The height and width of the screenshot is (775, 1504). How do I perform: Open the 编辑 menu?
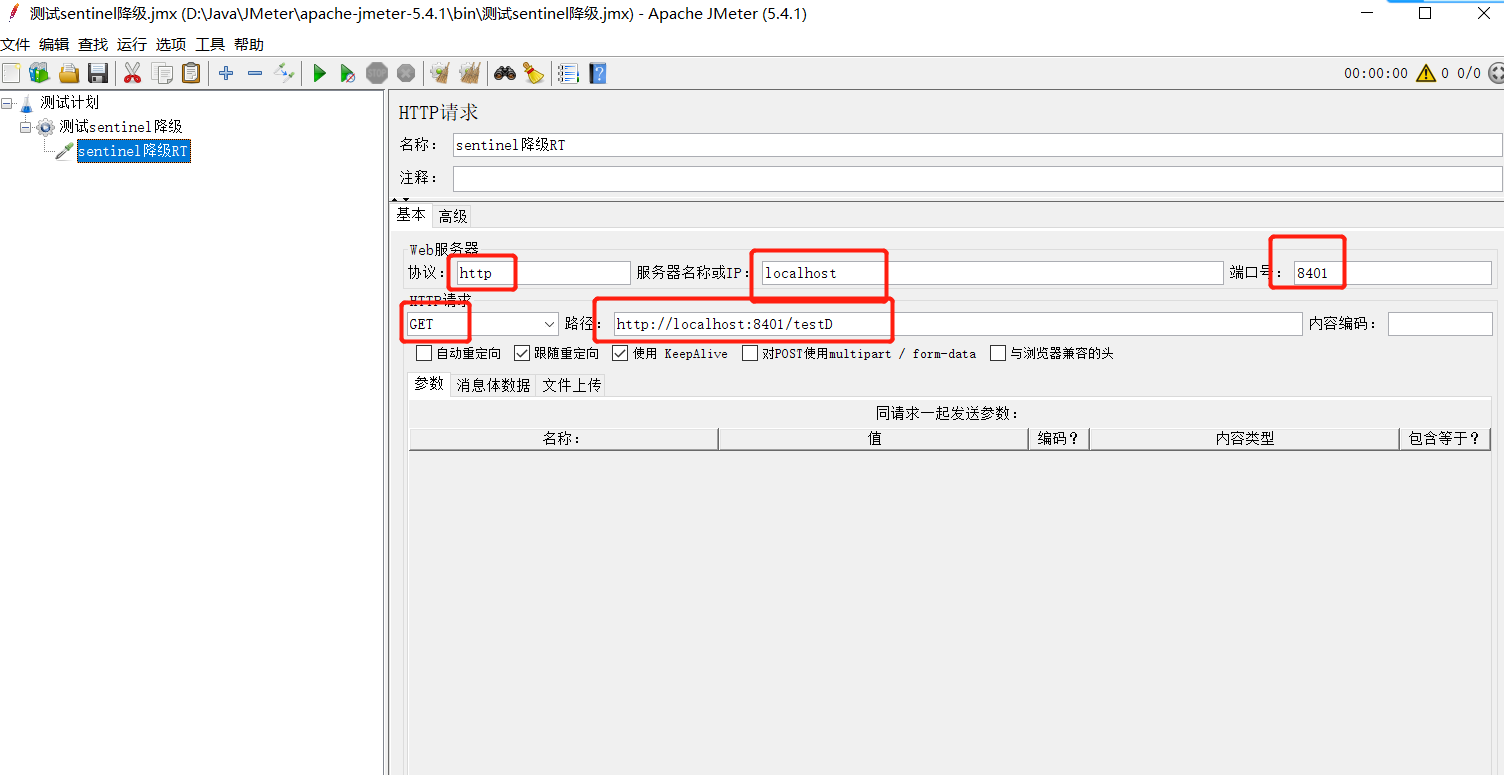(54, 44)
